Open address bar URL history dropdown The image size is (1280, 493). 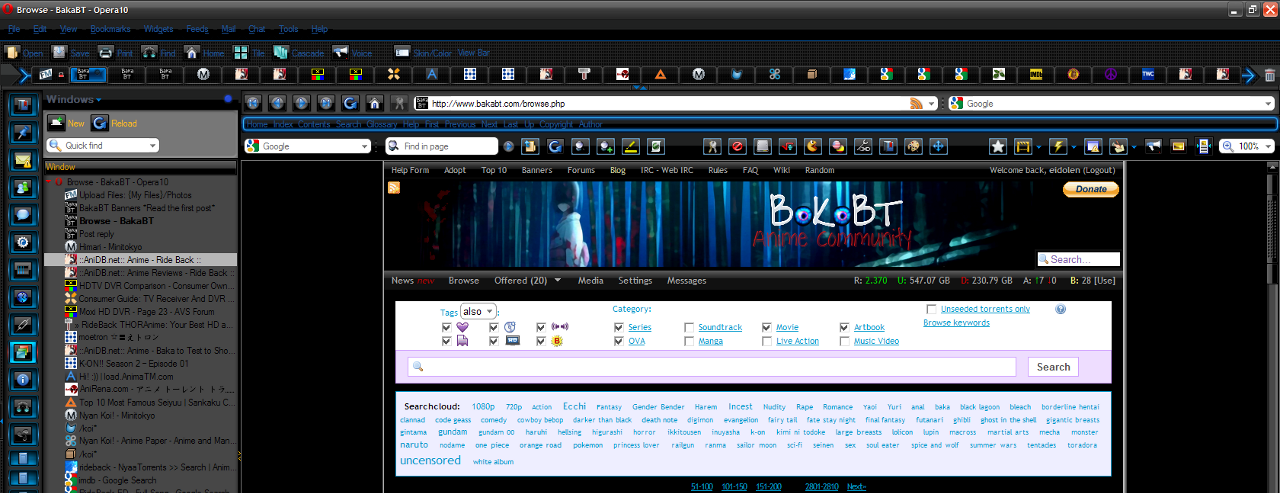click(931, 103)
